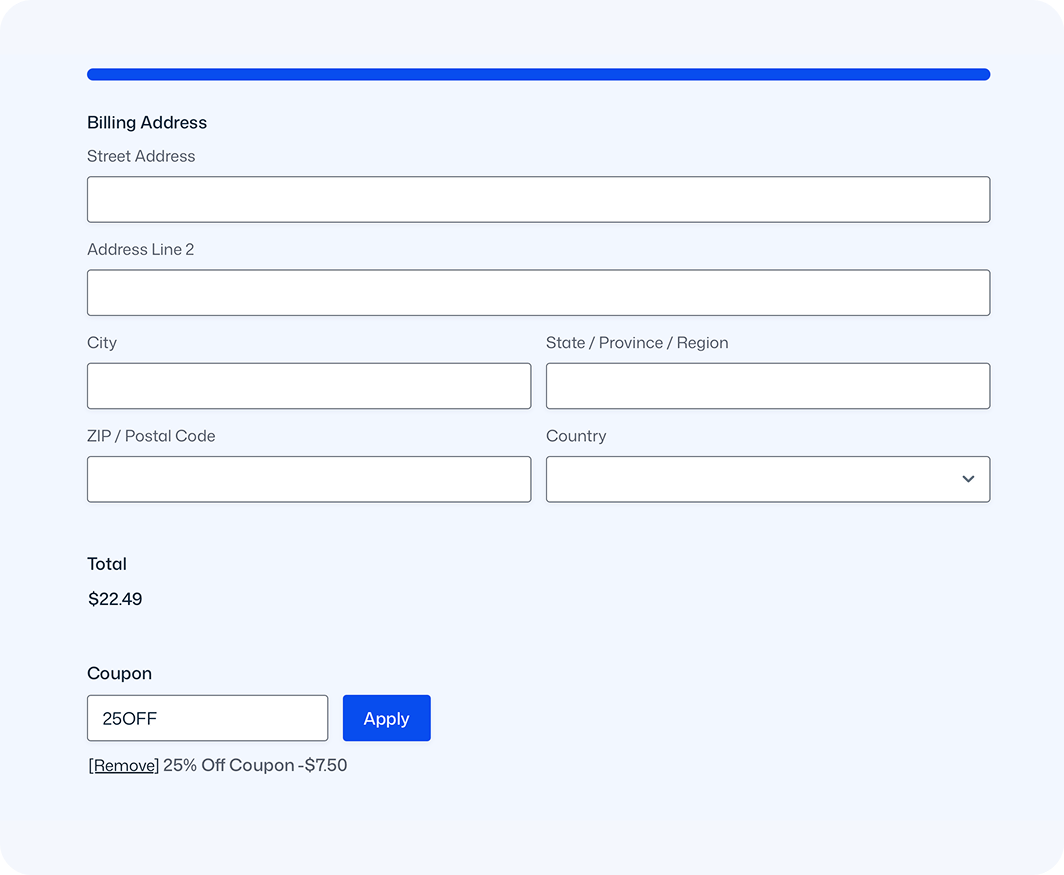Click the Coupon section heading
Screen dimensions: 1064x875
119,674
